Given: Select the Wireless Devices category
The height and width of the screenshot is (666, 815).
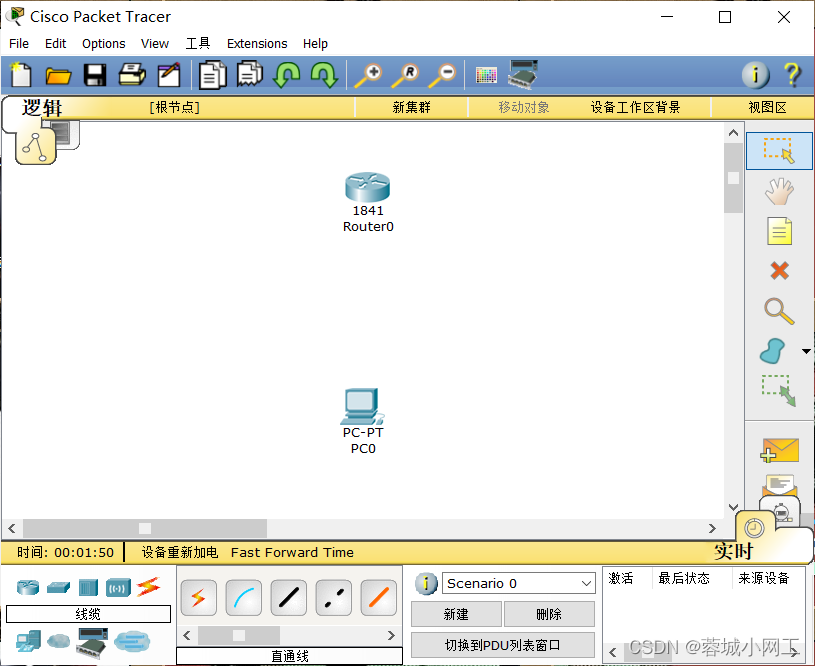Looking at the screenshot, I should coord(119,587).
